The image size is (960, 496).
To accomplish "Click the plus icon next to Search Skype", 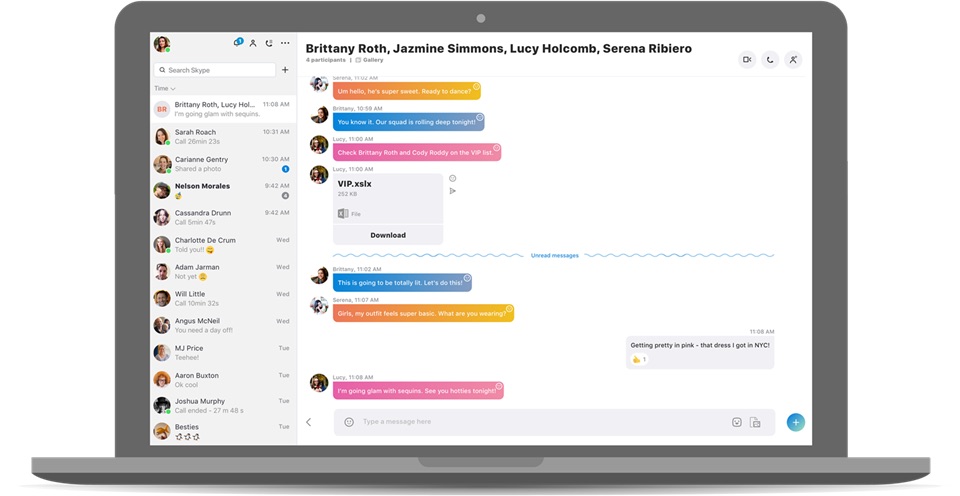I will [285, 70].
